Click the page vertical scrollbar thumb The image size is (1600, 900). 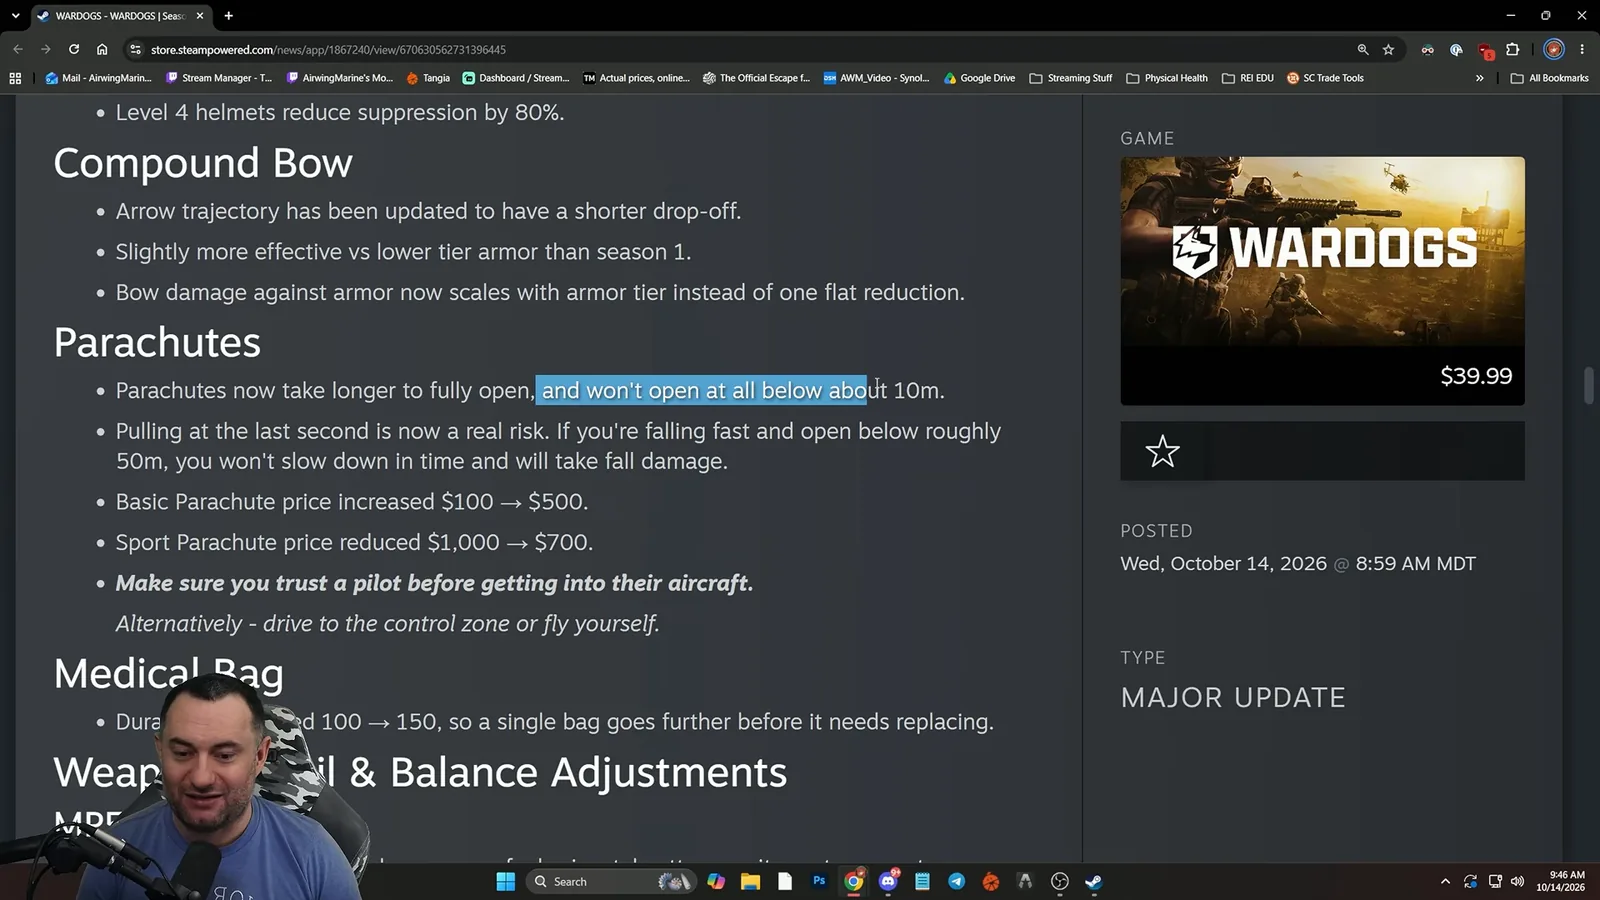coord(1588,386)
